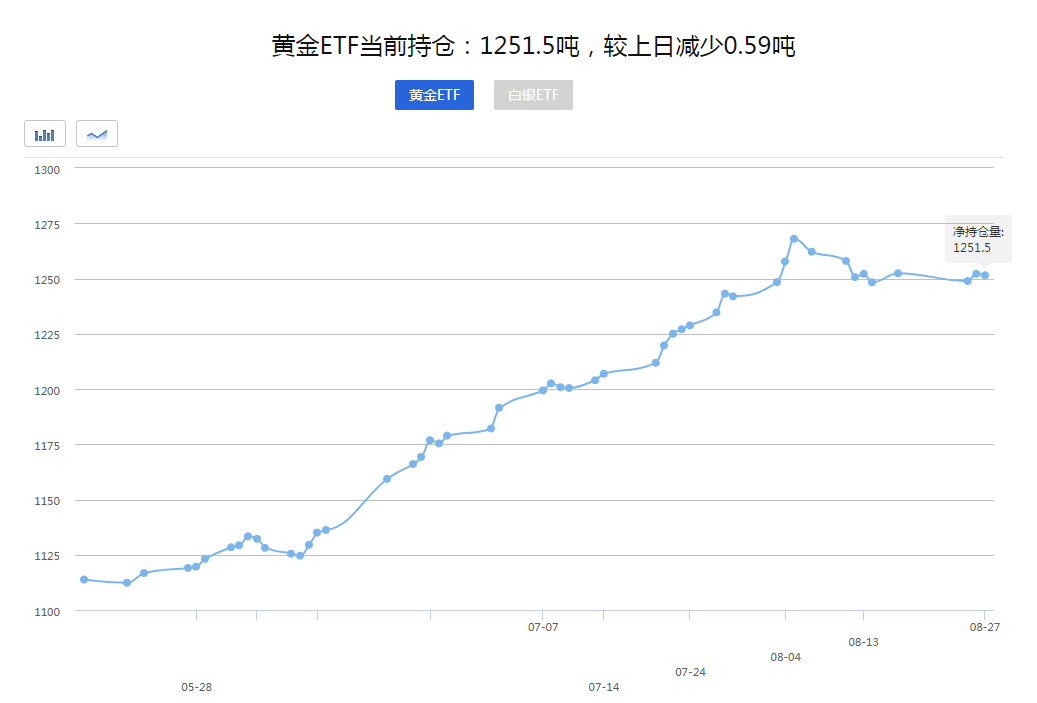The height and width of the screenshot is (703, 1037).
Task: Click the 08-27 date label
Action: click(985, 627)
